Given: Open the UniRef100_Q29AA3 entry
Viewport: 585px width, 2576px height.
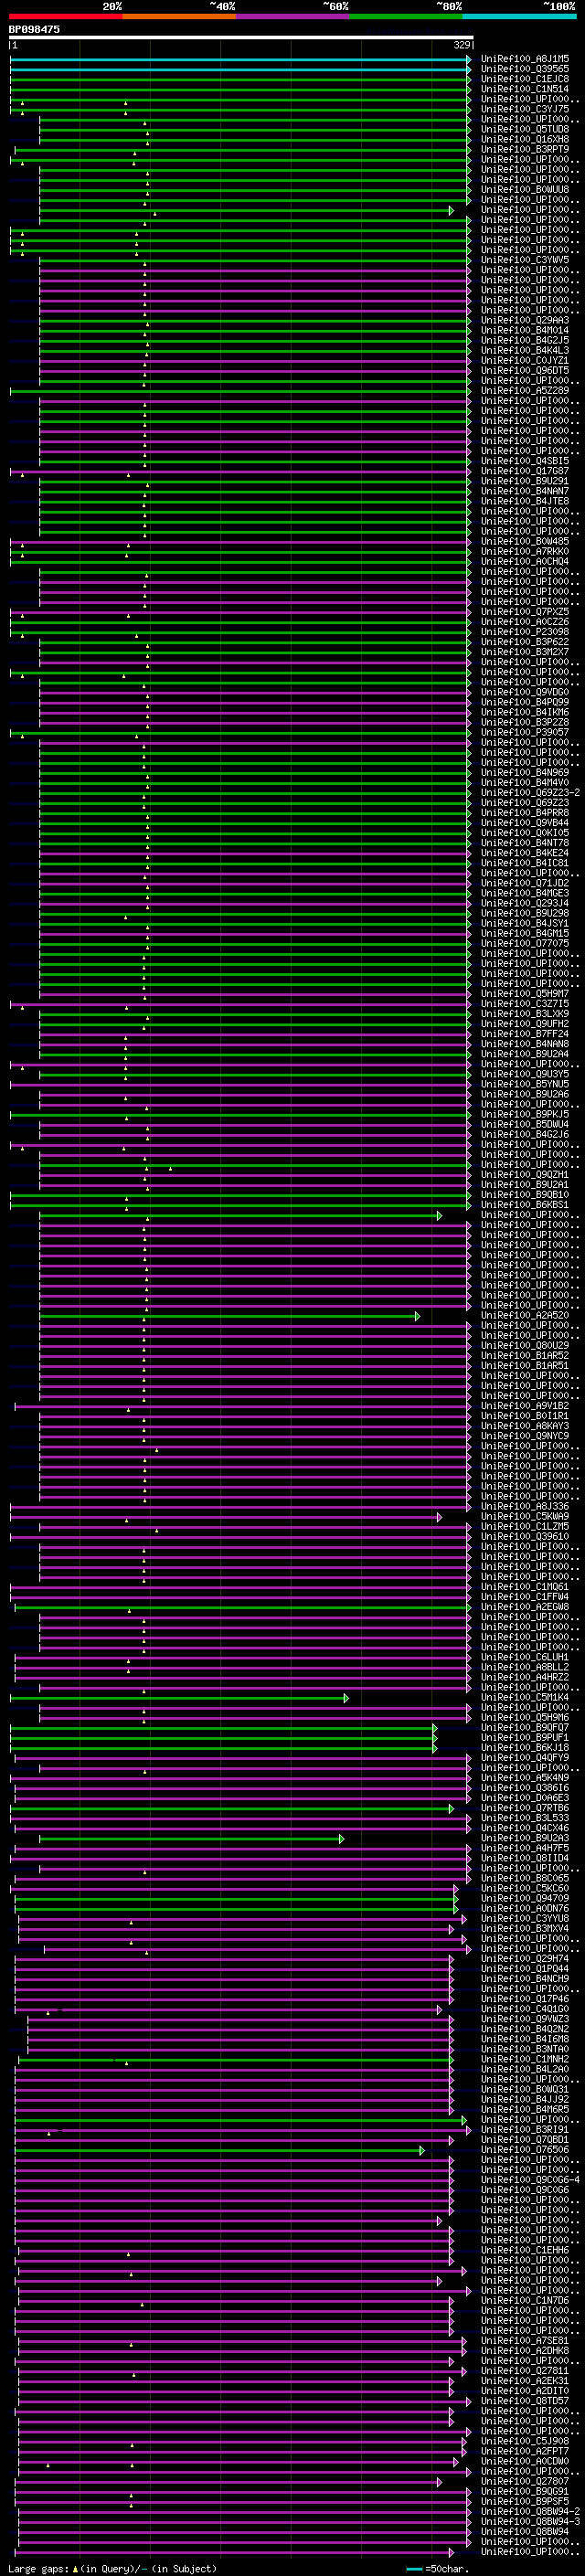Looking at the screenshot, I should coord(525,320).
